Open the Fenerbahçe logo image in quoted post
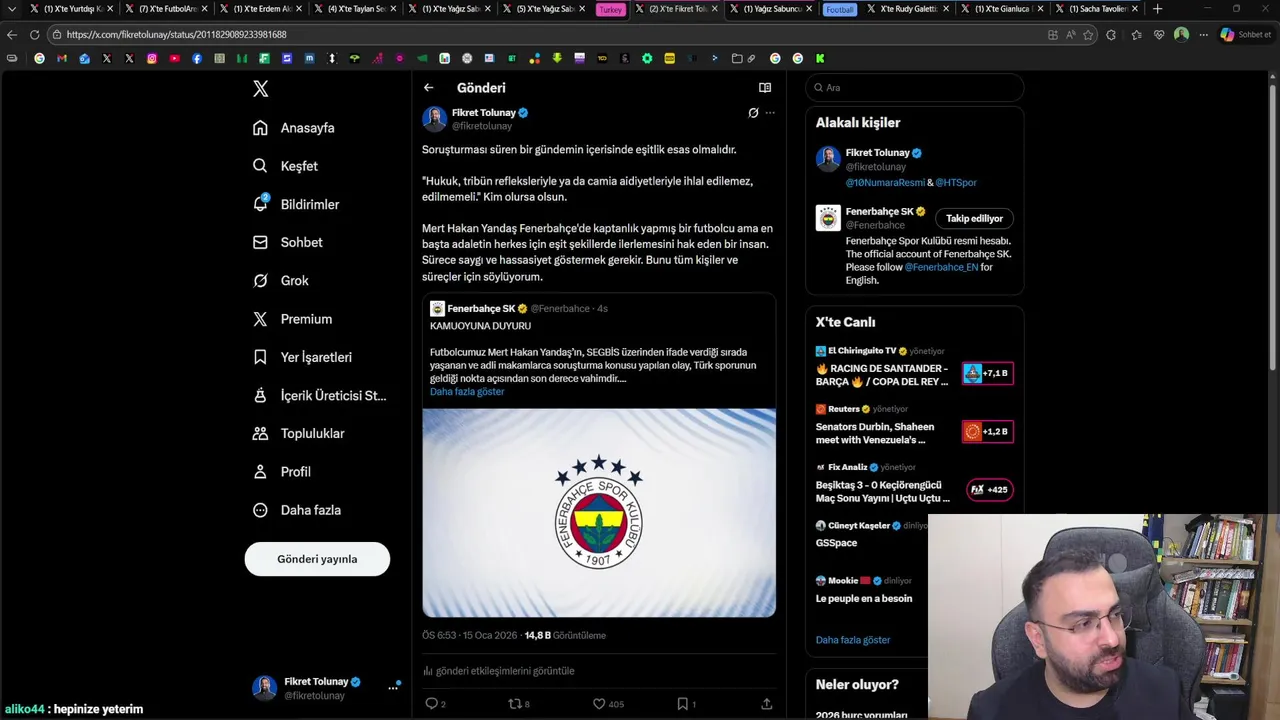The height and width of the screenshot is (720, 1280). point(599,513)
